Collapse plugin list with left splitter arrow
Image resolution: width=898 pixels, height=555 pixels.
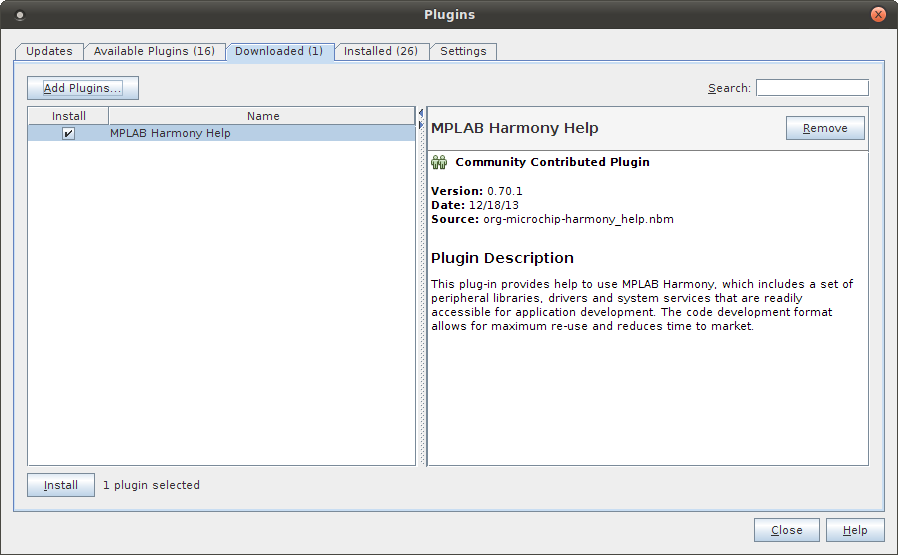pos(421,112)
